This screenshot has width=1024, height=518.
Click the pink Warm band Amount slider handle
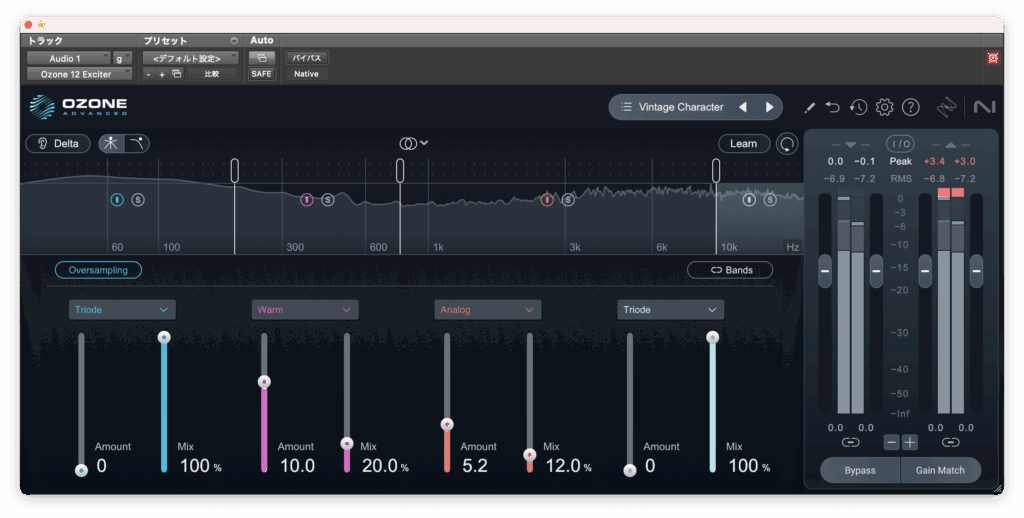tap(264, 381)
